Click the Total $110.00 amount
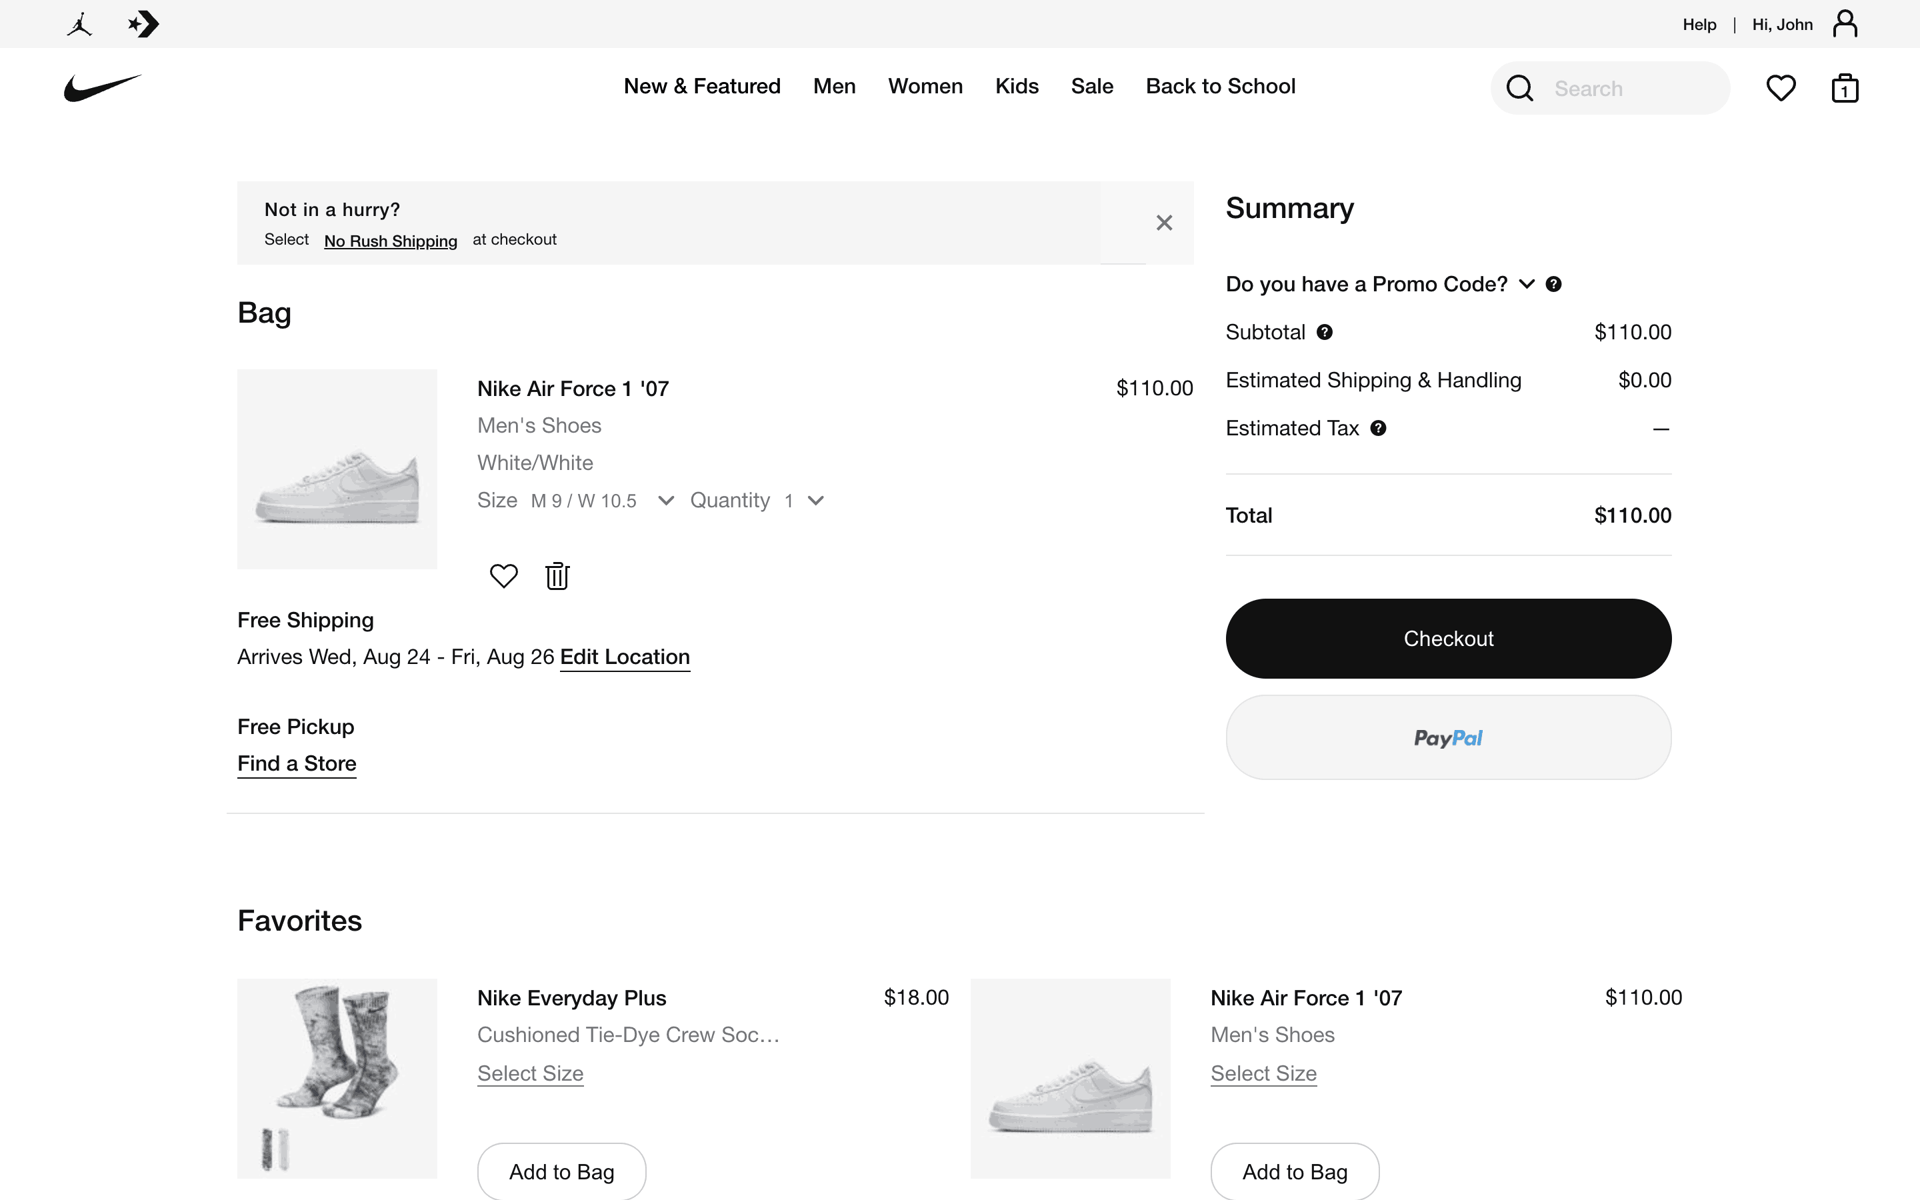Viewport: 1920px width, 1200px height. (1633, 515)
